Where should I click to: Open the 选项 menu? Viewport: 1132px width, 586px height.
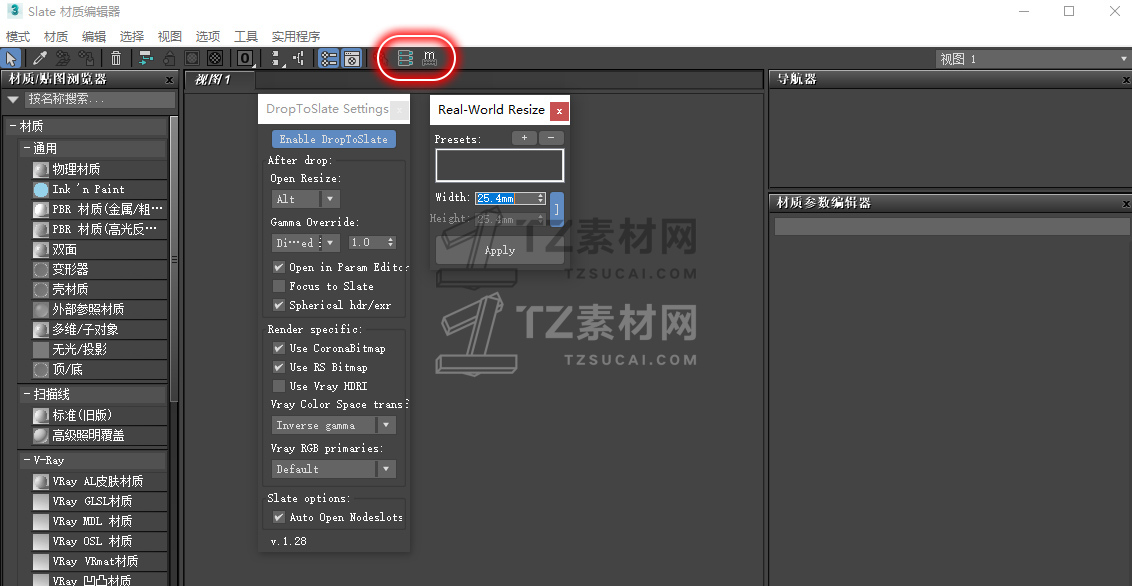click(208, 37)
